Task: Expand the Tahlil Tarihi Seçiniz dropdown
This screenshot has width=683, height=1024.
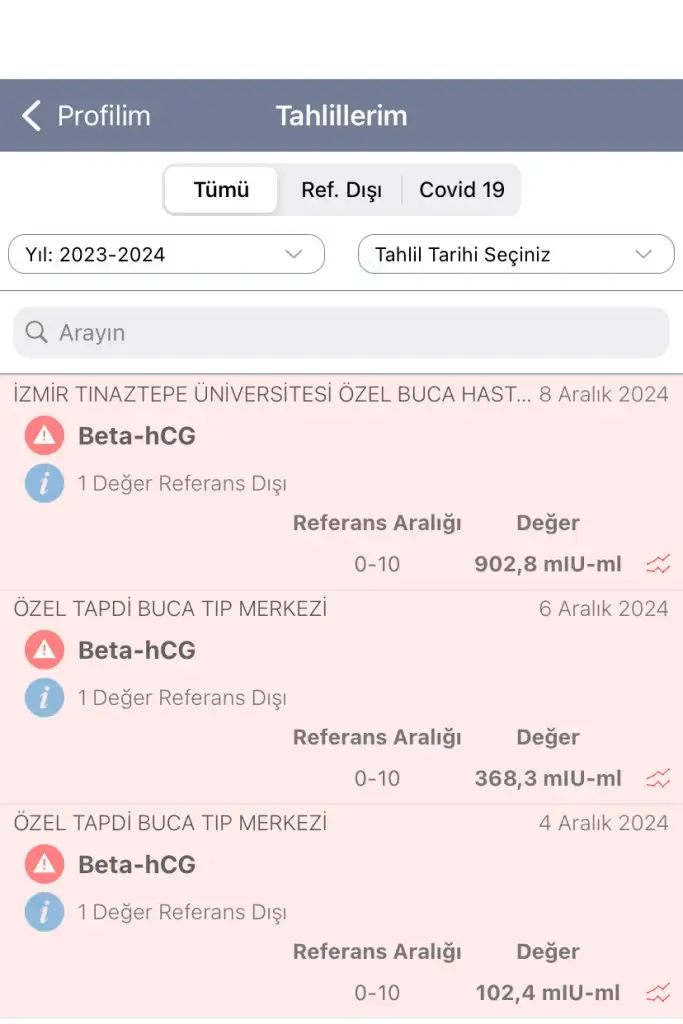Action: tap(516, 254)
